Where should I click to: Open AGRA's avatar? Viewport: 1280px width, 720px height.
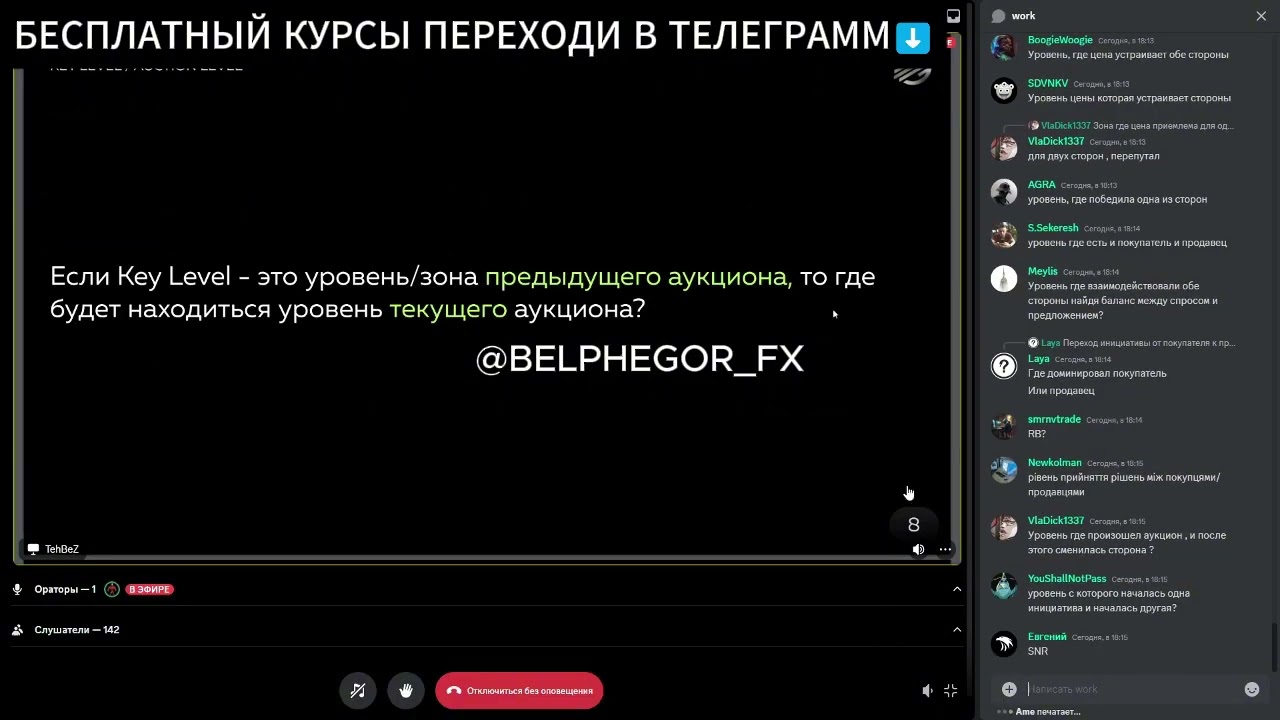pyautogui.click(x=1004, y=191)
